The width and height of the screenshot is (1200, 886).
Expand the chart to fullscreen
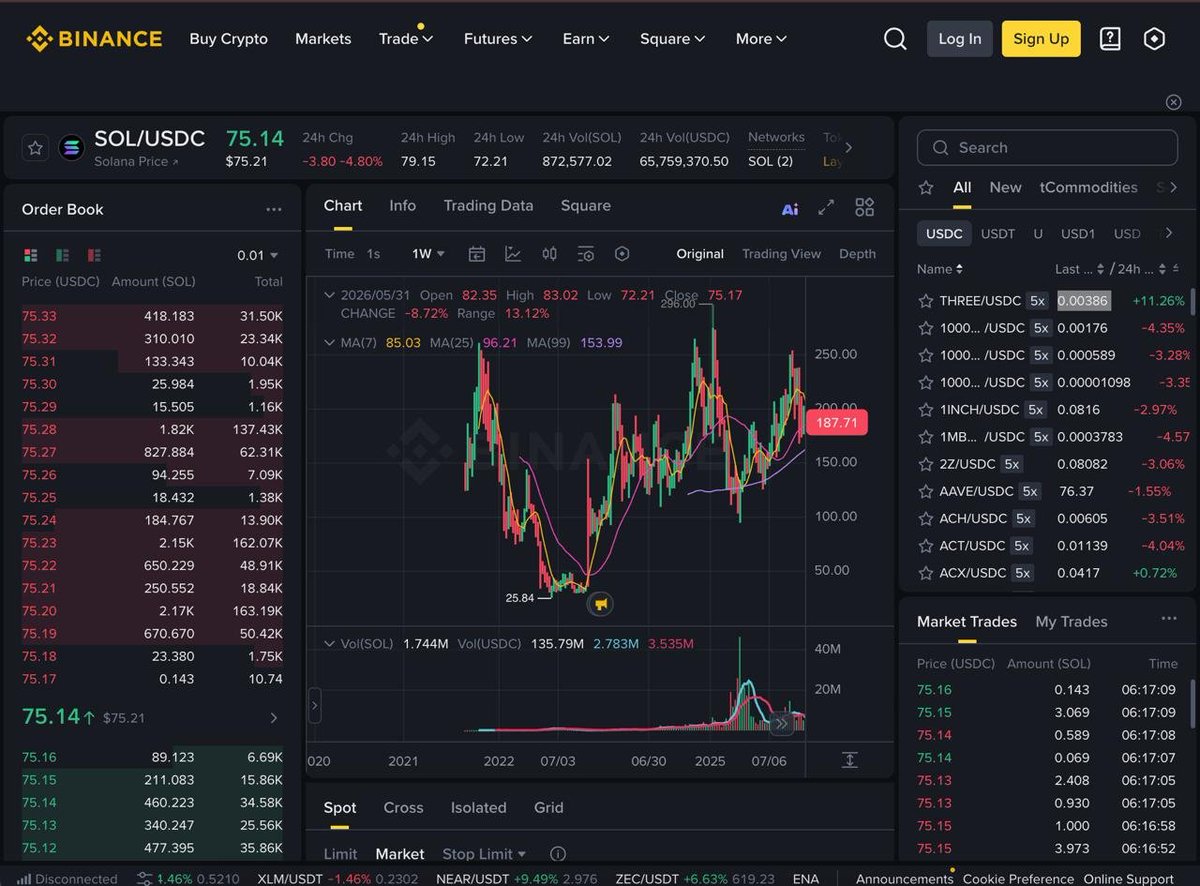pyautogui.click(x=826, y=207)
